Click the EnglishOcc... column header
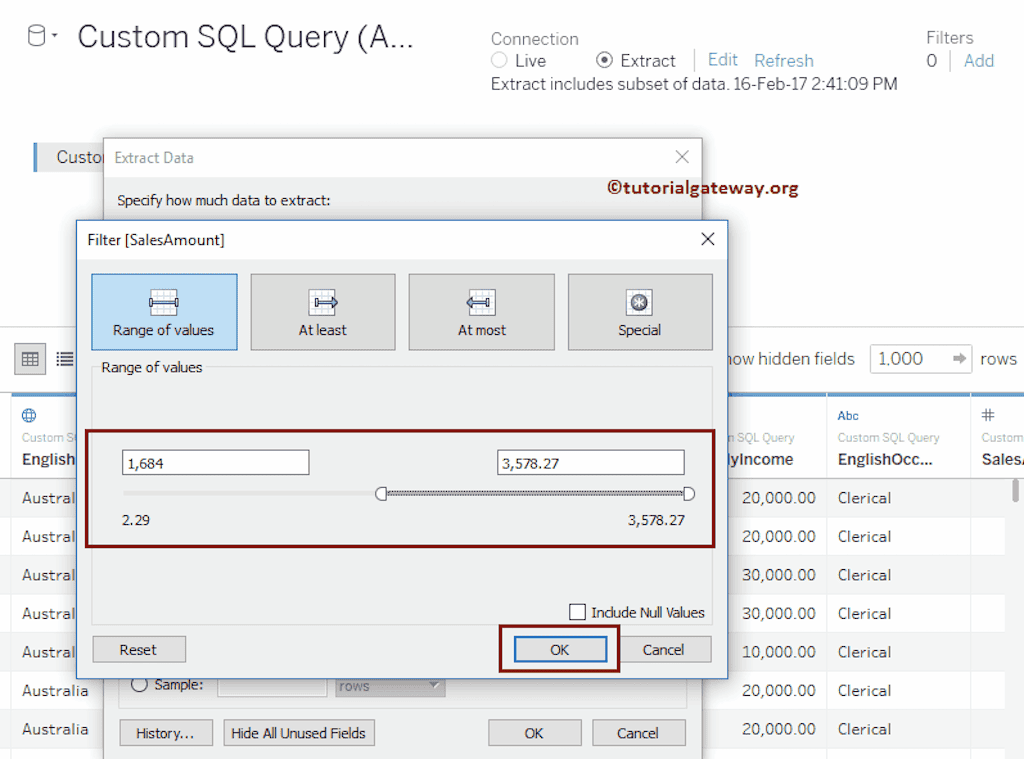 (885, 459)
